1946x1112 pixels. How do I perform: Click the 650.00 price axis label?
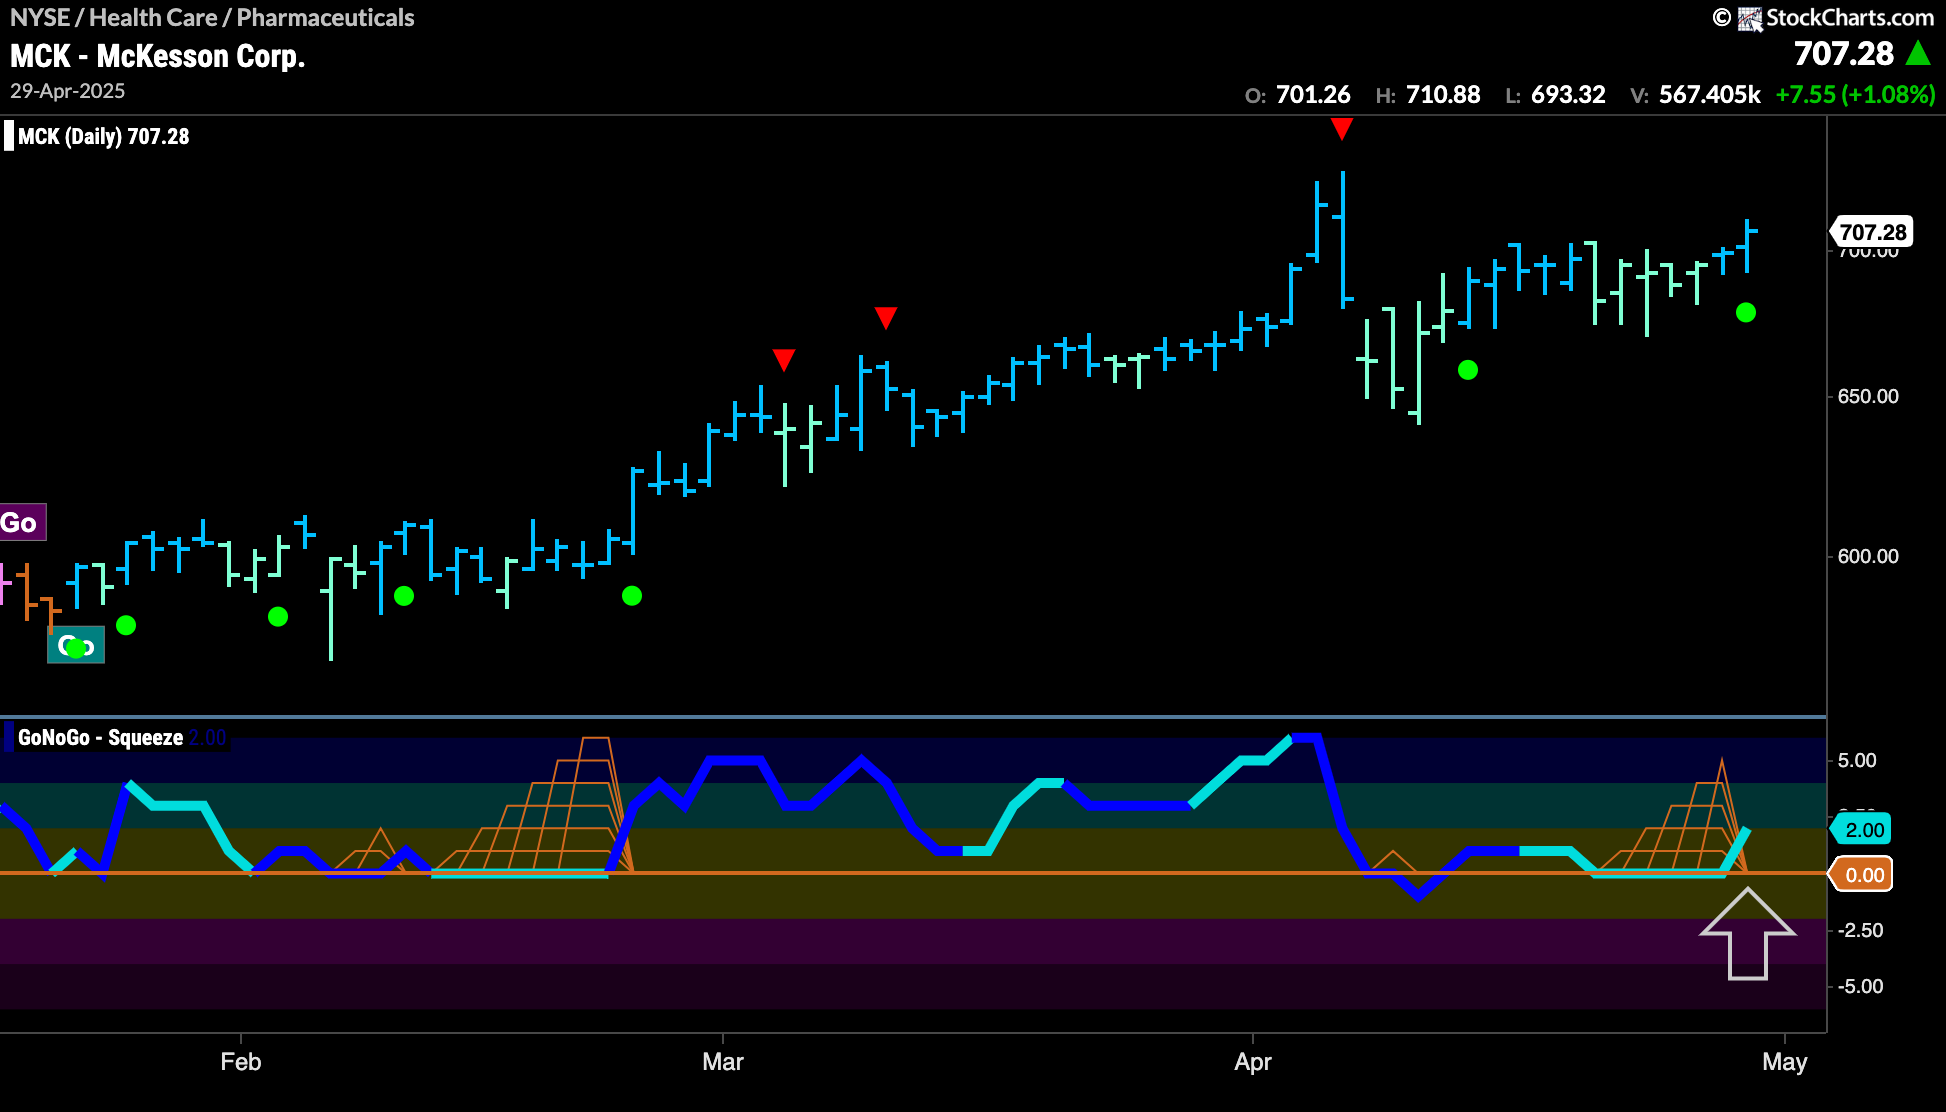click(1868, 397)
